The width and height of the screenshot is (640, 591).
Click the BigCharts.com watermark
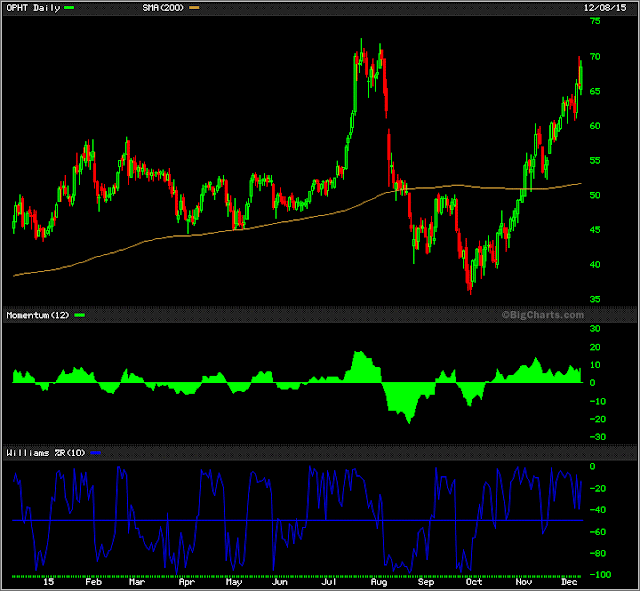tap(542, 315)
